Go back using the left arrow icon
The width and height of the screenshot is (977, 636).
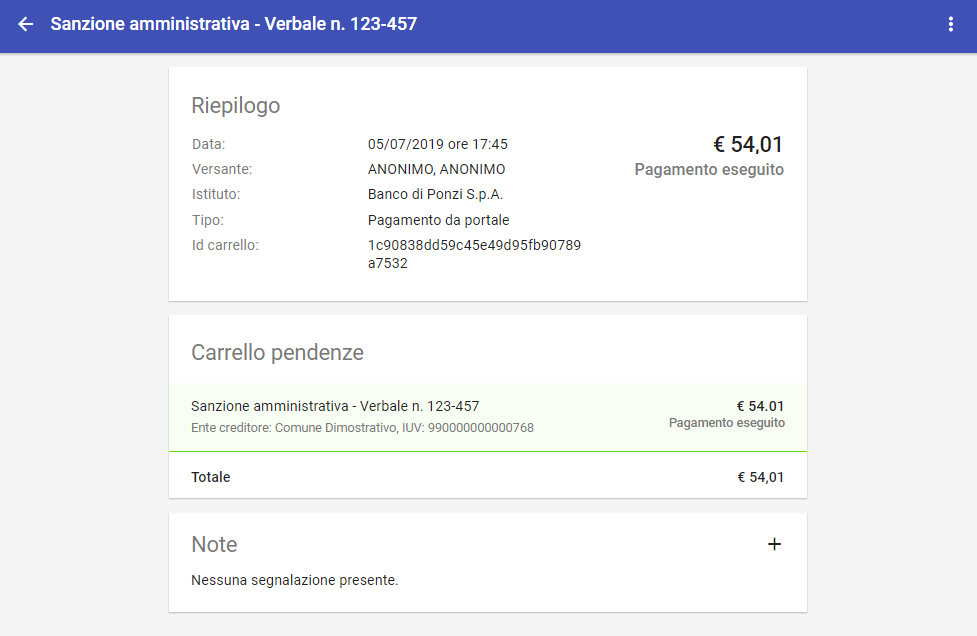click(26, 24)
